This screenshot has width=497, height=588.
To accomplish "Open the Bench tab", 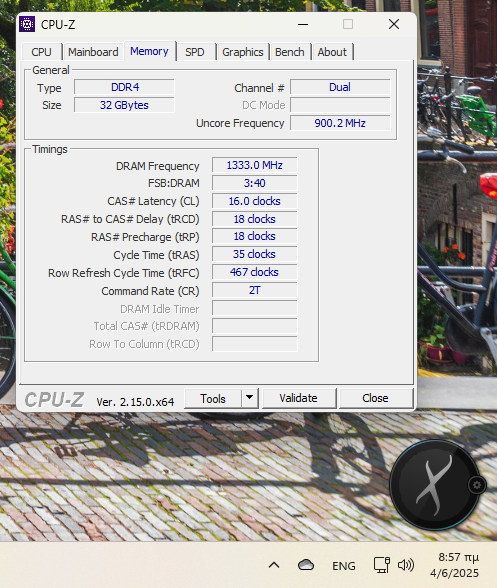I will 290,52.
